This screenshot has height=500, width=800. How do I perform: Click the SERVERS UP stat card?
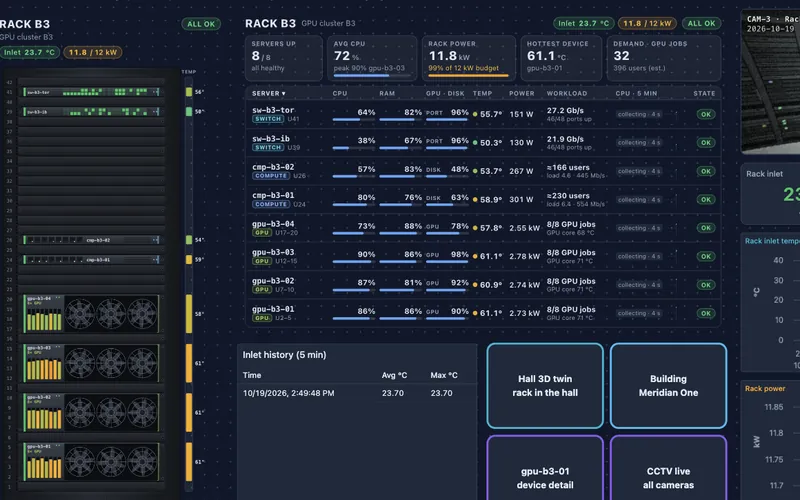click(284, 58)
